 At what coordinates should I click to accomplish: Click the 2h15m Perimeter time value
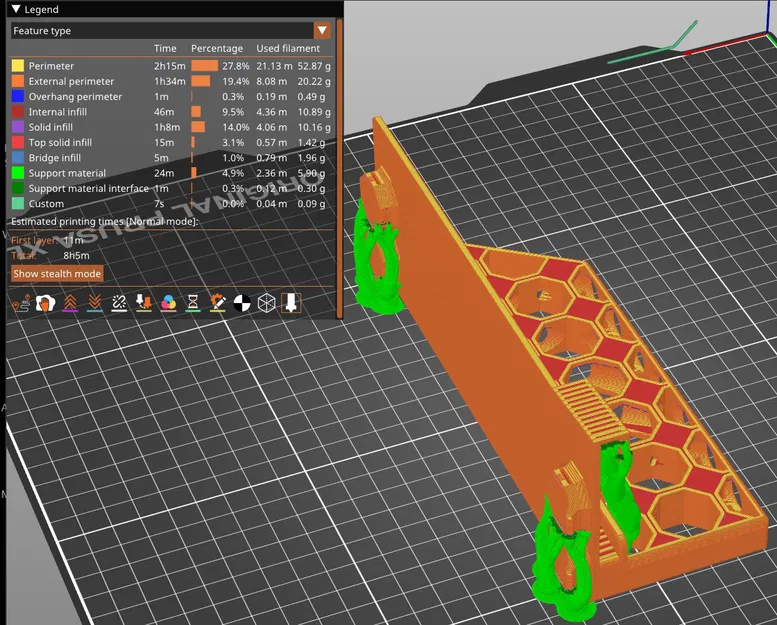point(169,66)
